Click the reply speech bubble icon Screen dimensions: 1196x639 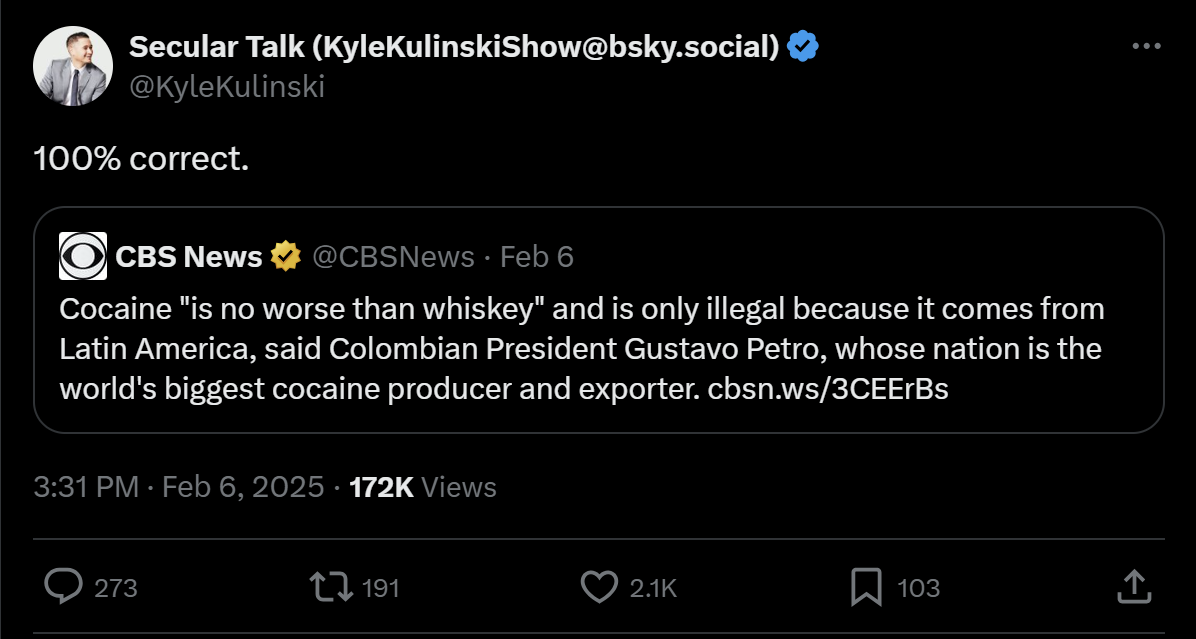tap(63, 587)
